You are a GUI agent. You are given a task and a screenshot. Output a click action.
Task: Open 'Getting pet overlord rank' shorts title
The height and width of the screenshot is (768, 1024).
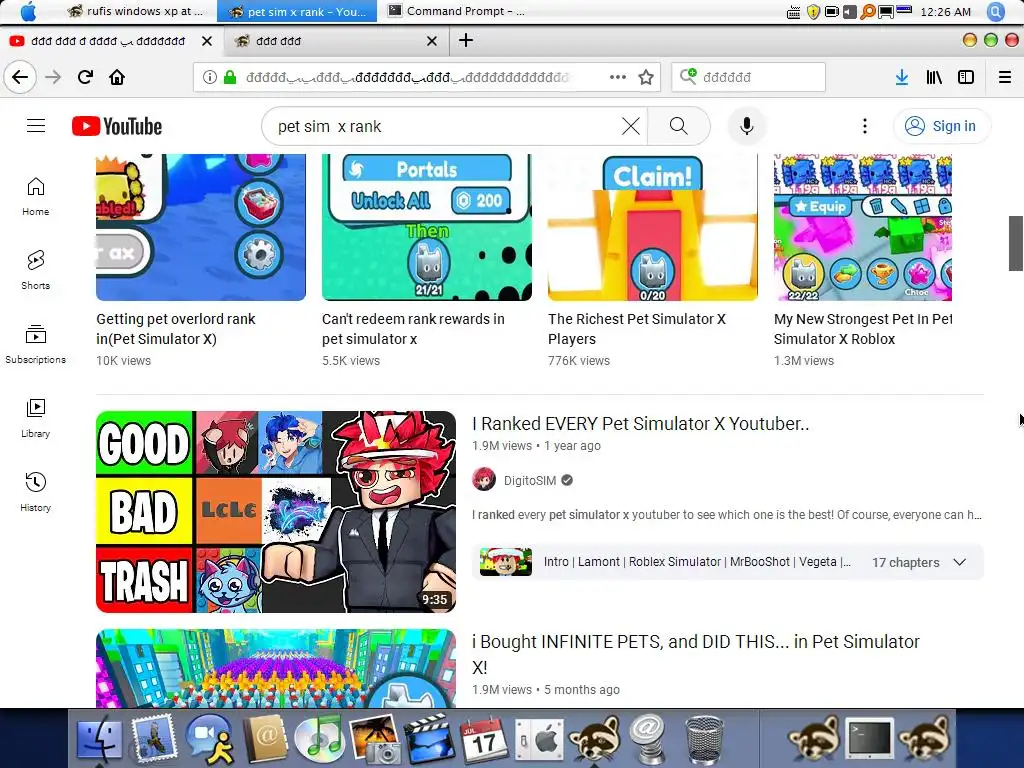176,328
